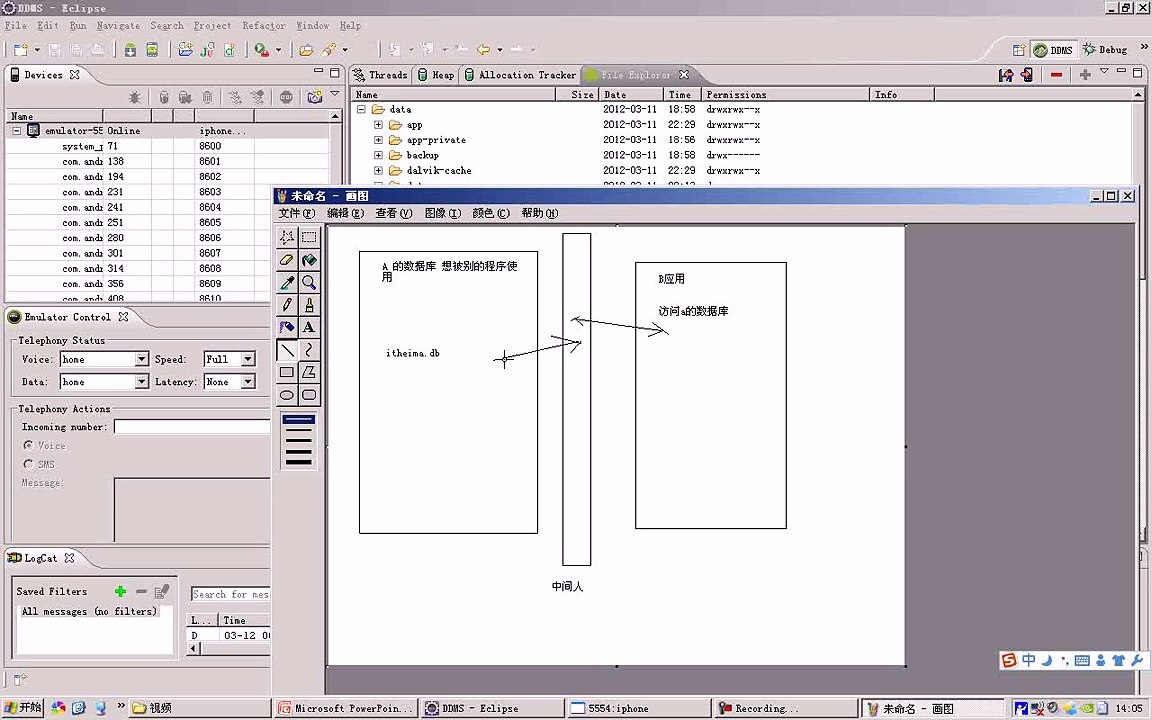The image size is (1152, 720).
Task: Expand the app-private folder
Action: click(x=378, y=140)
